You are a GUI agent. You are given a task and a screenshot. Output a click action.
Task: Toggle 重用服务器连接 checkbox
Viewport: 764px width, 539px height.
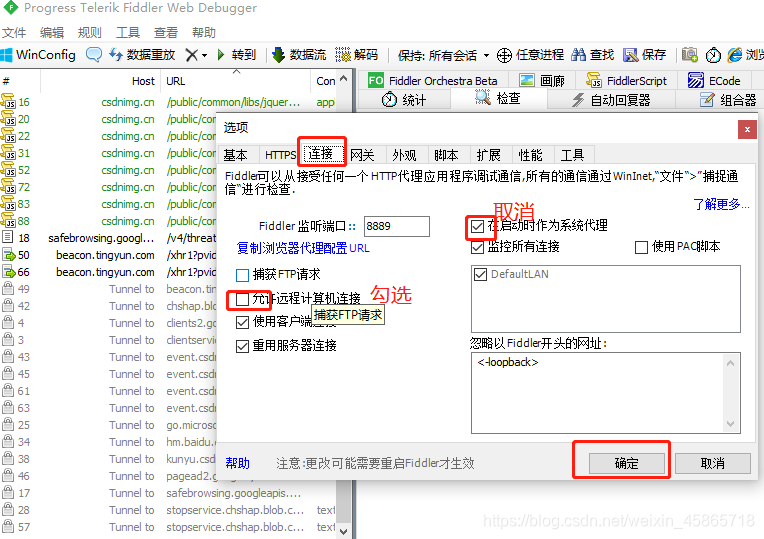[x=243, y=346]
